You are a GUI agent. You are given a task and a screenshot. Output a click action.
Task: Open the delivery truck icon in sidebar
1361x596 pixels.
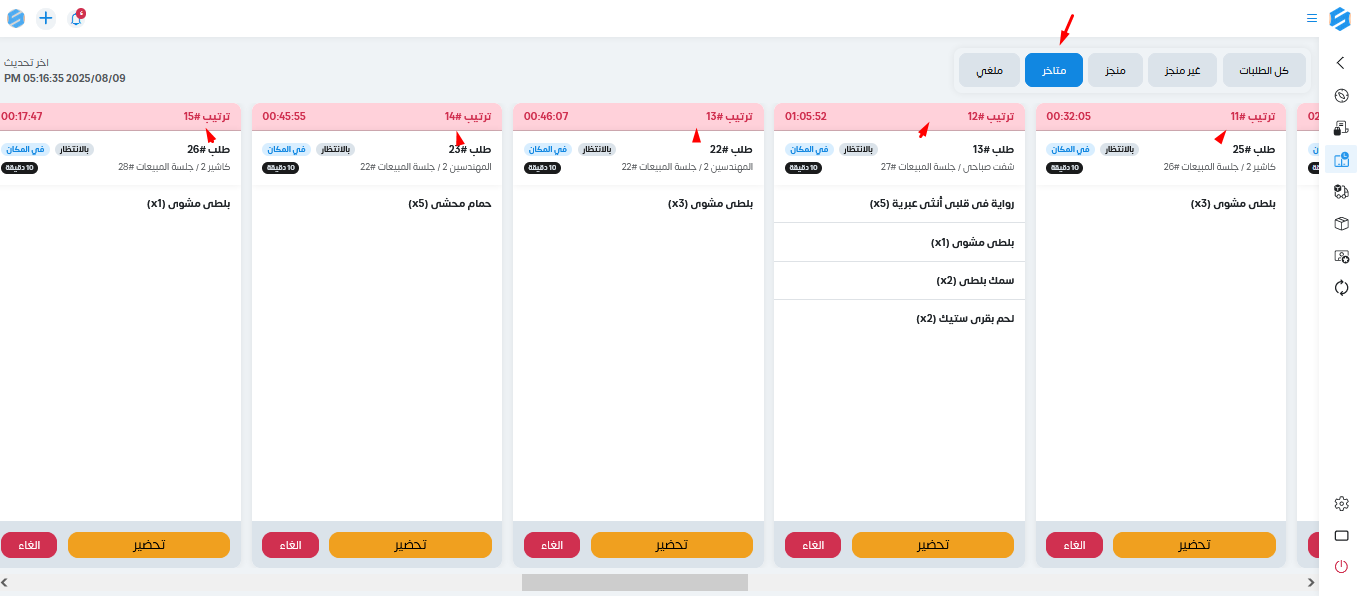(x=1342, y=192)
